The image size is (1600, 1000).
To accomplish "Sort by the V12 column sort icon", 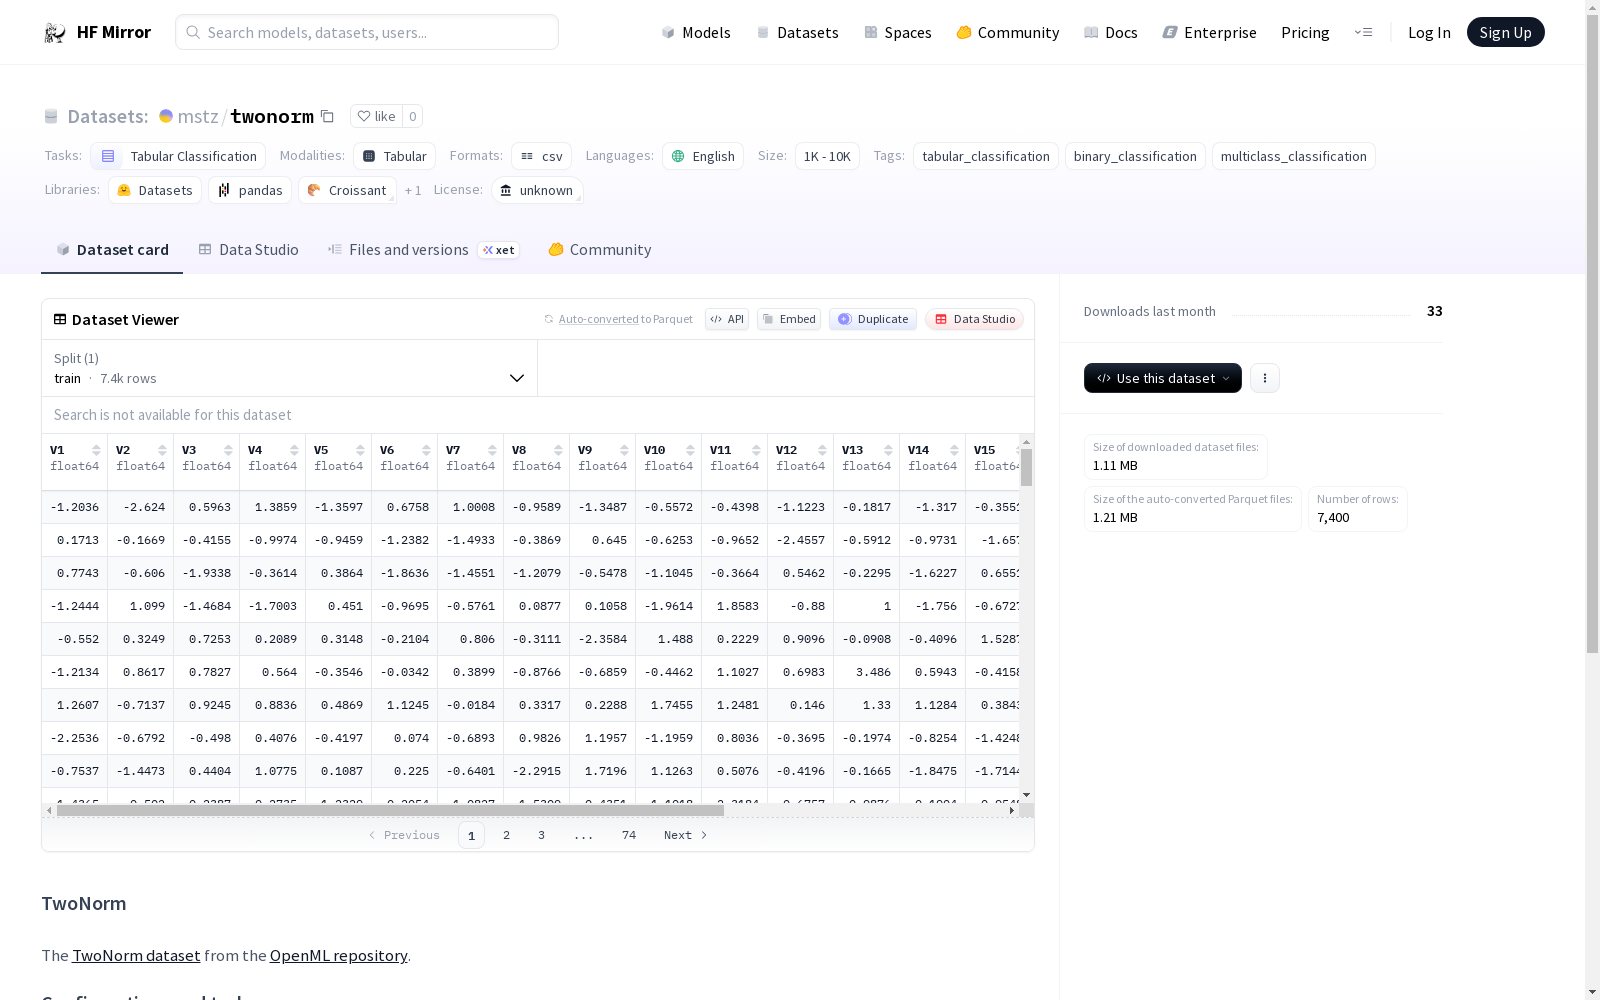I will (822, 450).
